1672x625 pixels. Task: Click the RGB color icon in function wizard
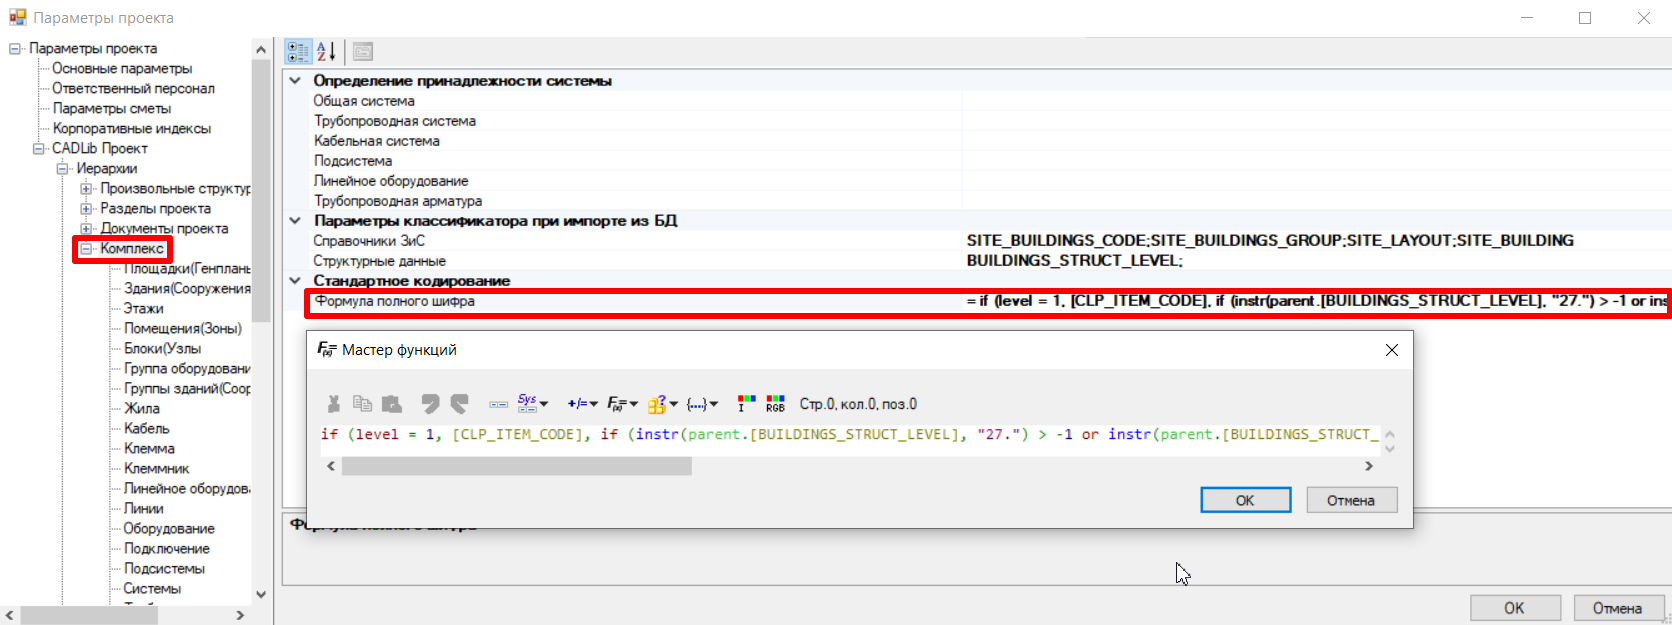point(775,404)
